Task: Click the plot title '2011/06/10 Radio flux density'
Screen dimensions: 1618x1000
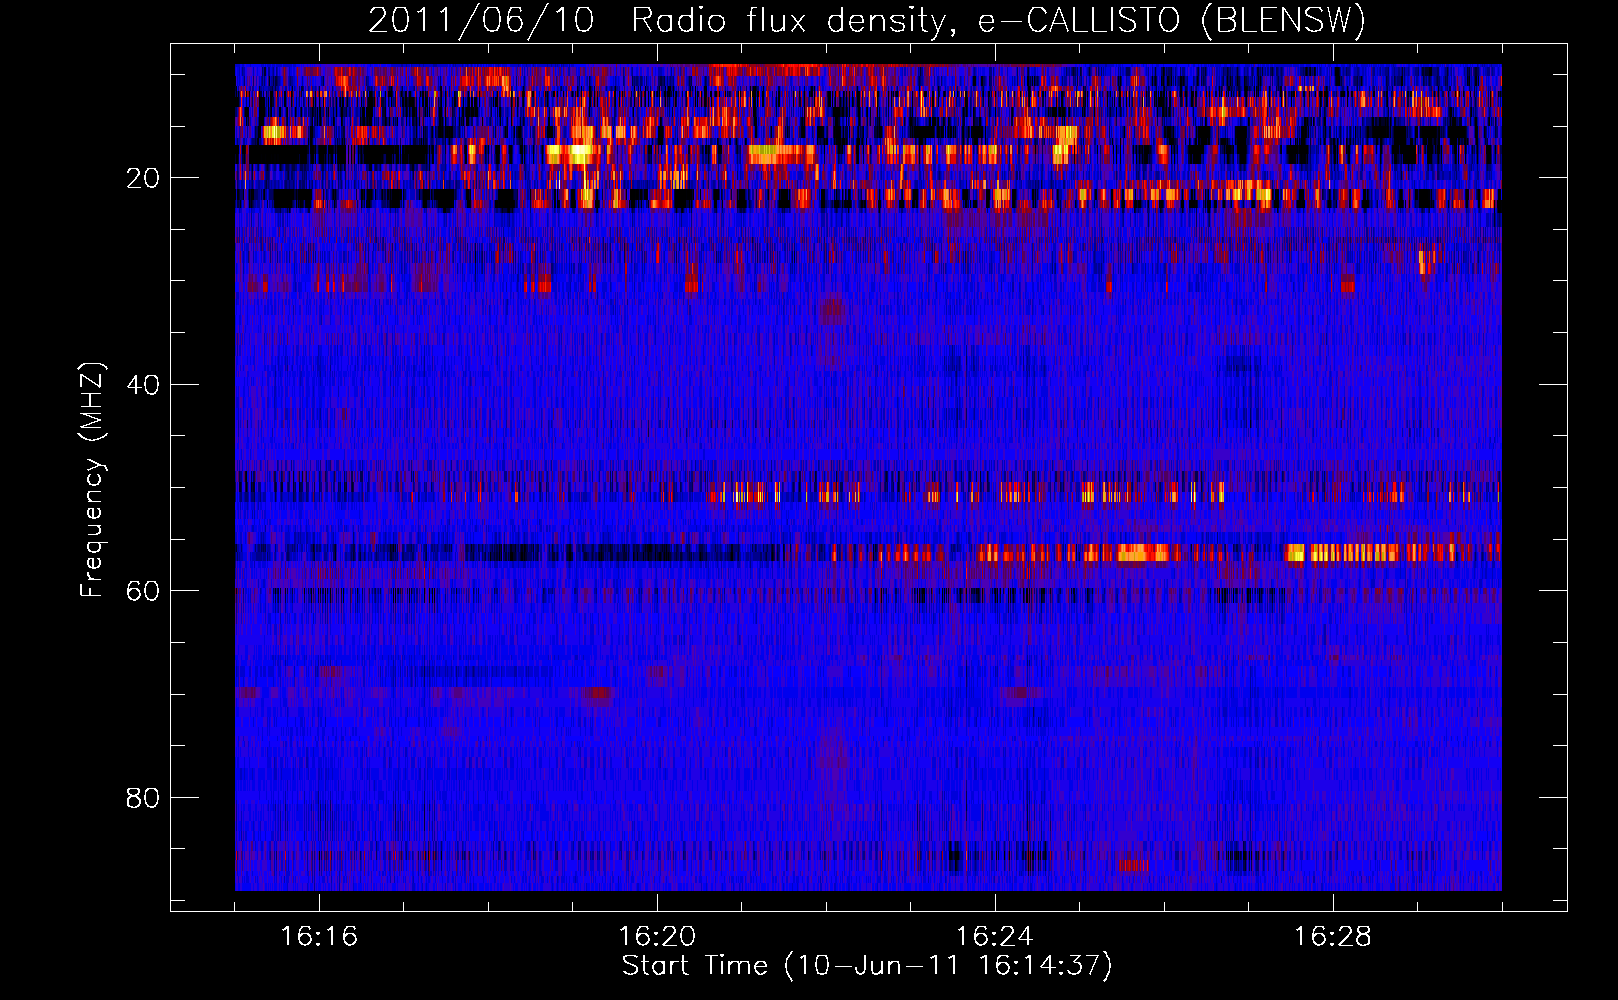Action: [x=866, y=20]
